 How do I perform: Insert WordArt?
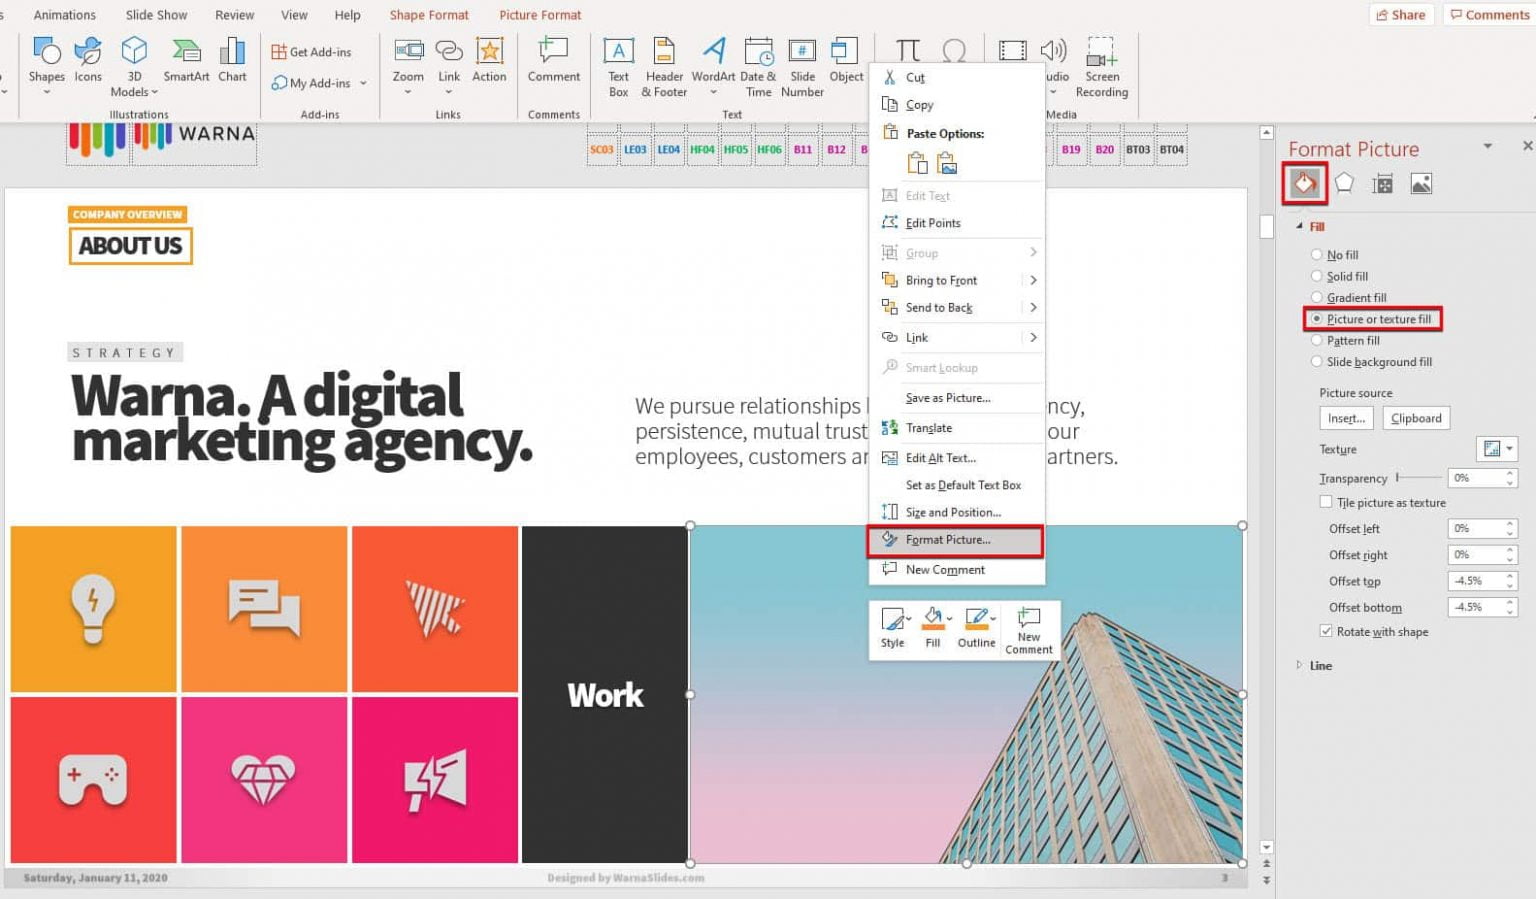point(713,60)
